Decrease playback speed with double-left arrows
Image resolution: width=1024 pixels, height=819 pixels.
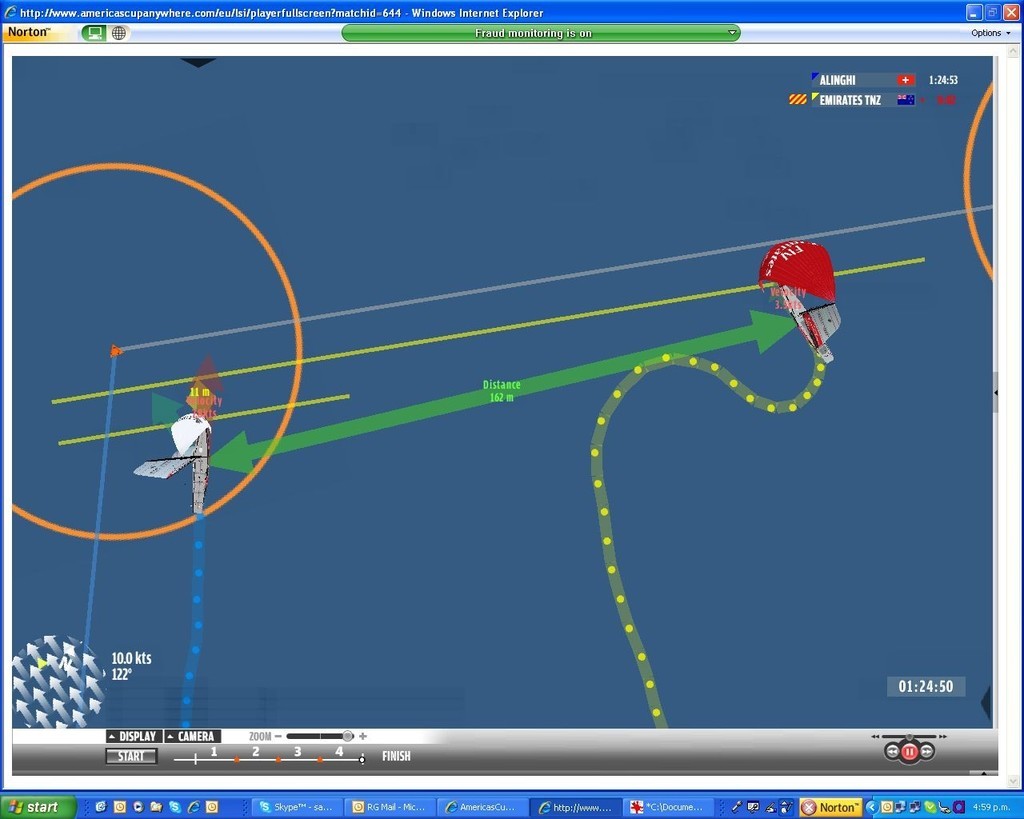click(875, 737)
